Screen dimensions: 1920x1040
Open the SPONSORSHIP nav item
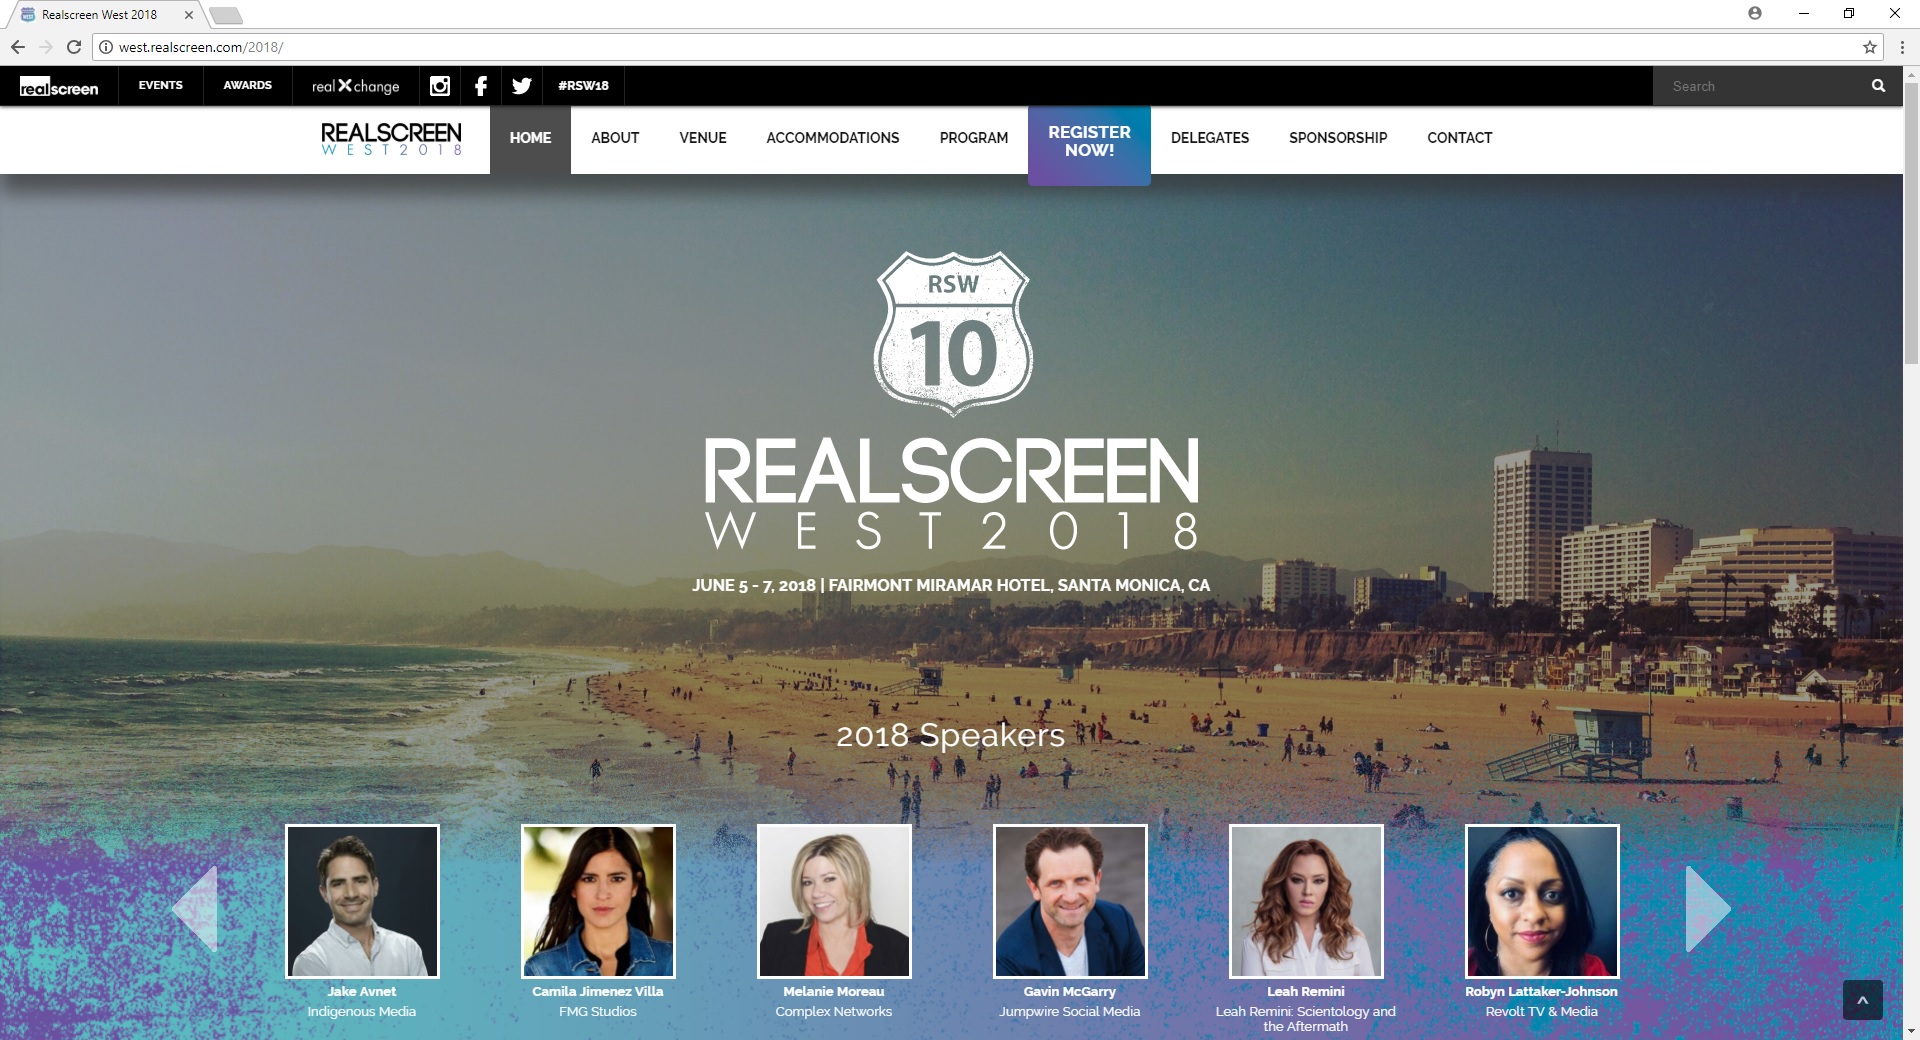point(1338,139)
